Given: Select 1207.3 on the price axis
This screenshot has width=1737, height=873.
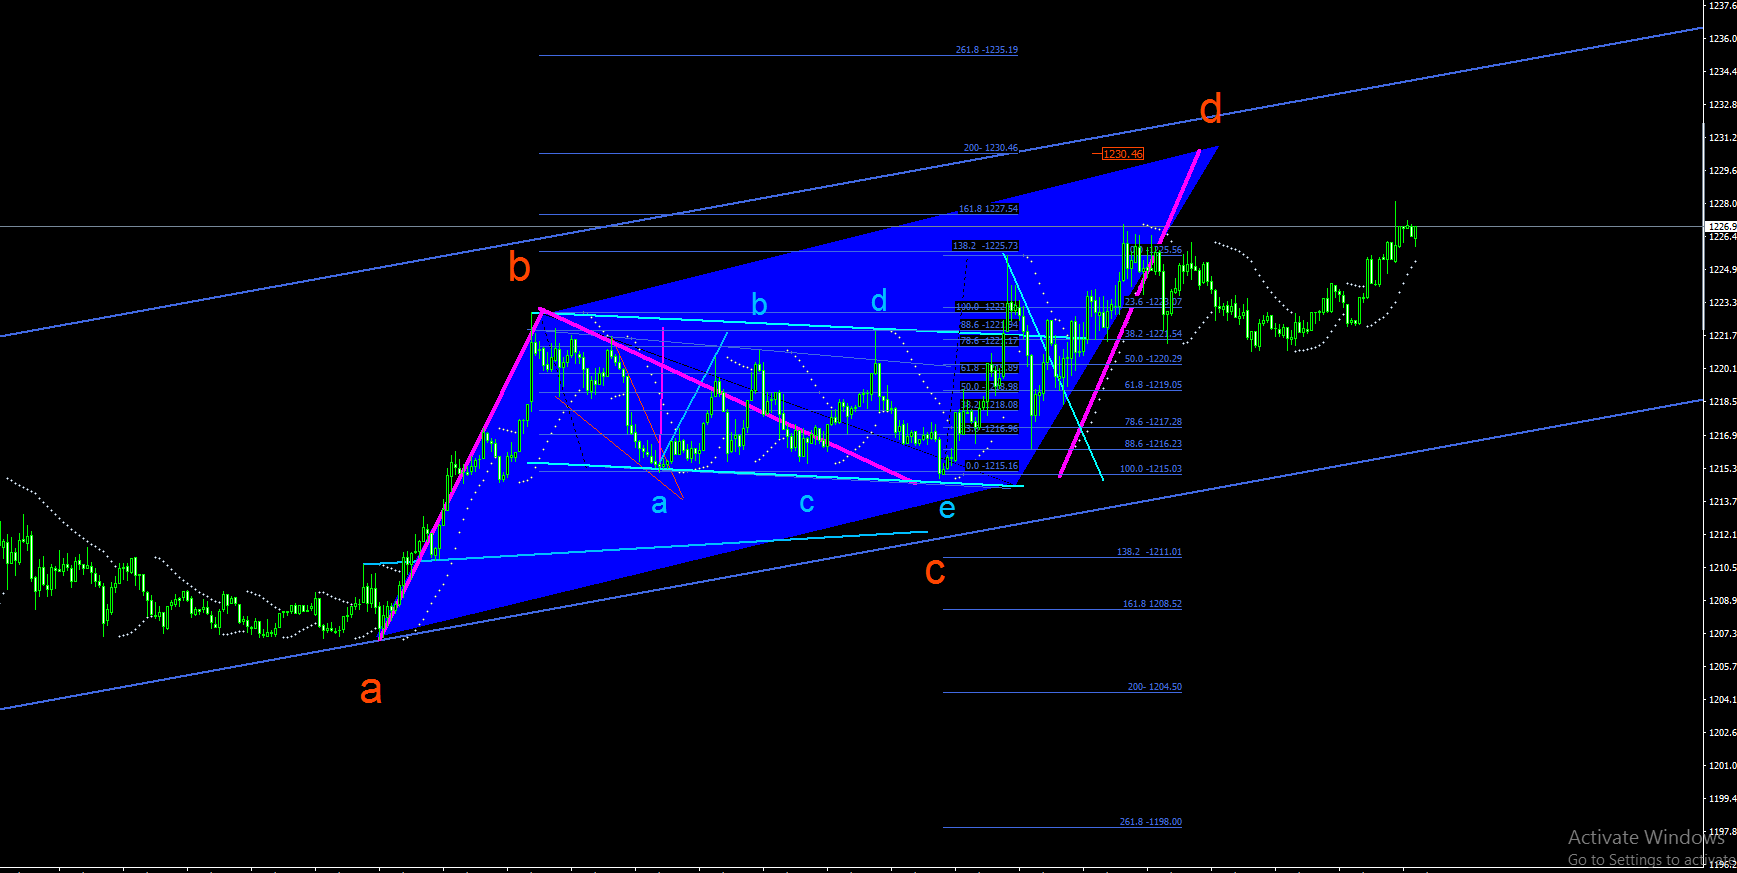Looking at the screenshot, I should 1722,634.
